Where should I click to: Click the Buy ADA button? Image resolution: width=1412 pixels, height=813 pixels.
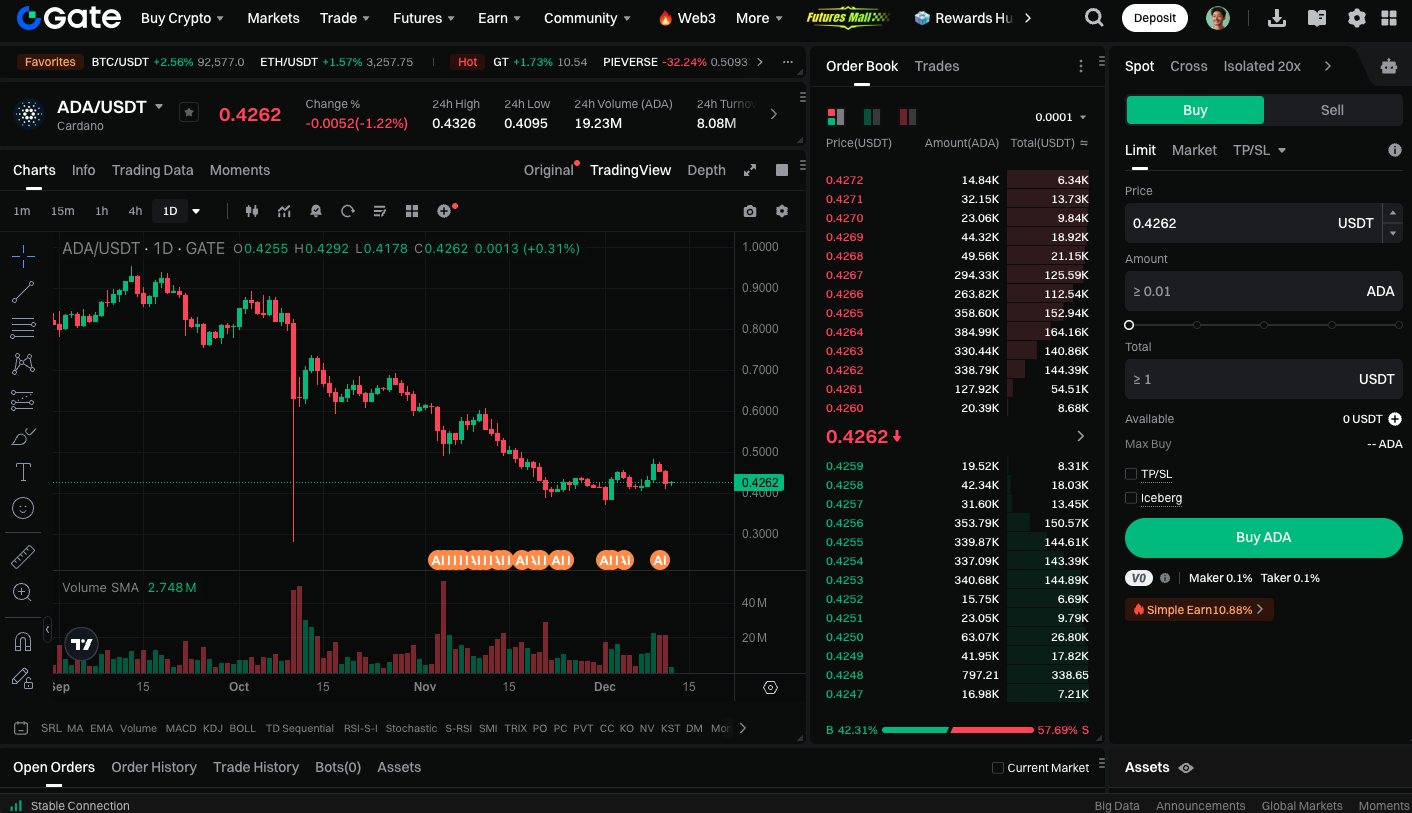(x=1264, y=537)
